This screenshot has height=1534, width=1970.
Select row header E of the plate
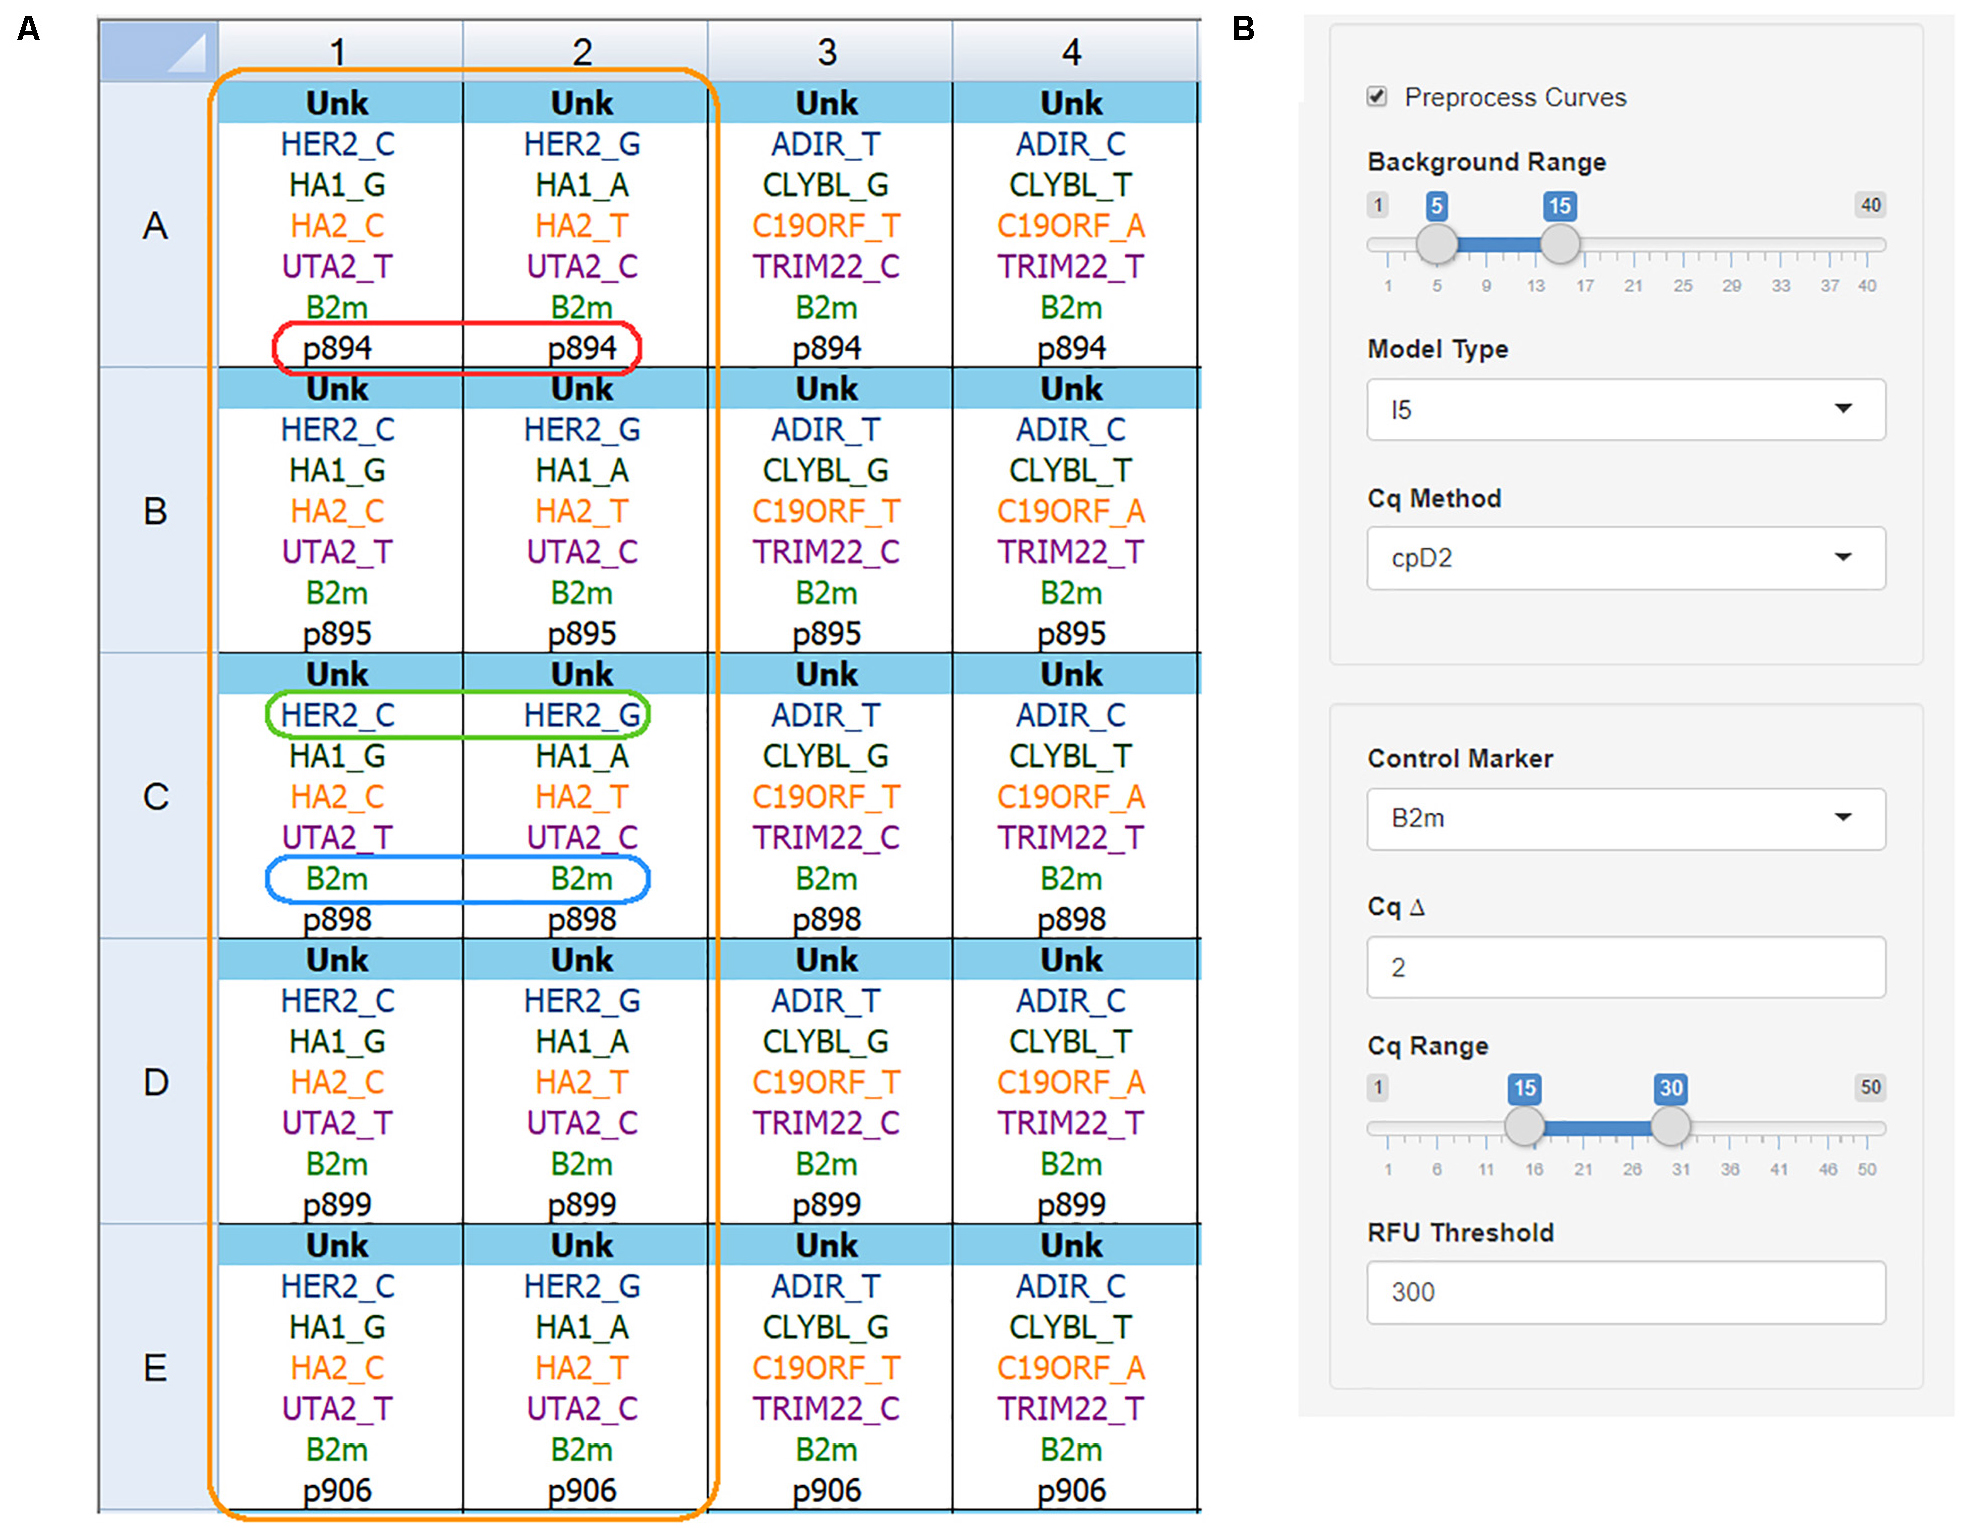click(x=156, y=1367)
